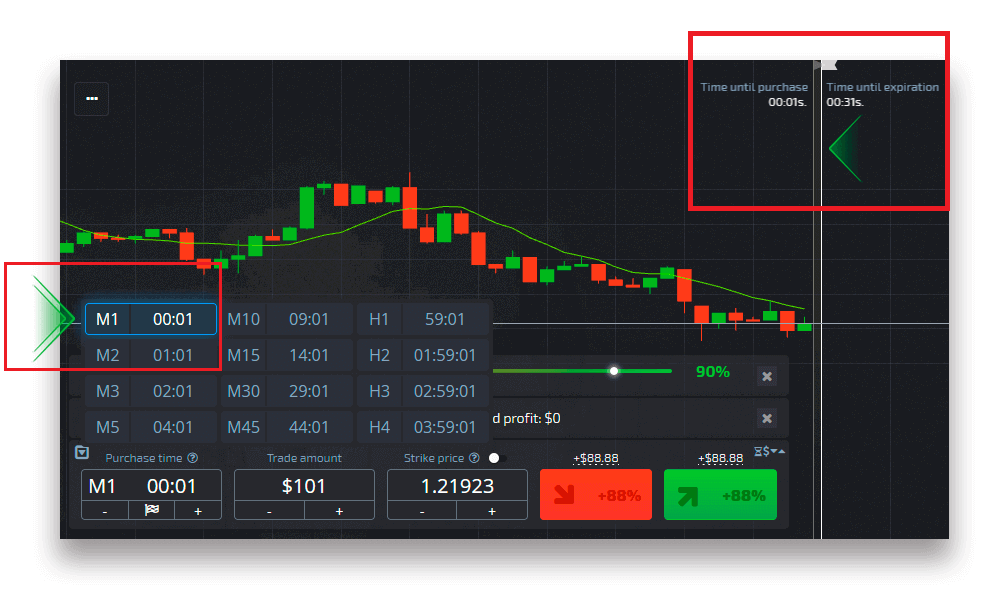The width and height of the screenshot is (1007, 596).
Task: Click the red down +88% trade button
Action: coord(596,495)
